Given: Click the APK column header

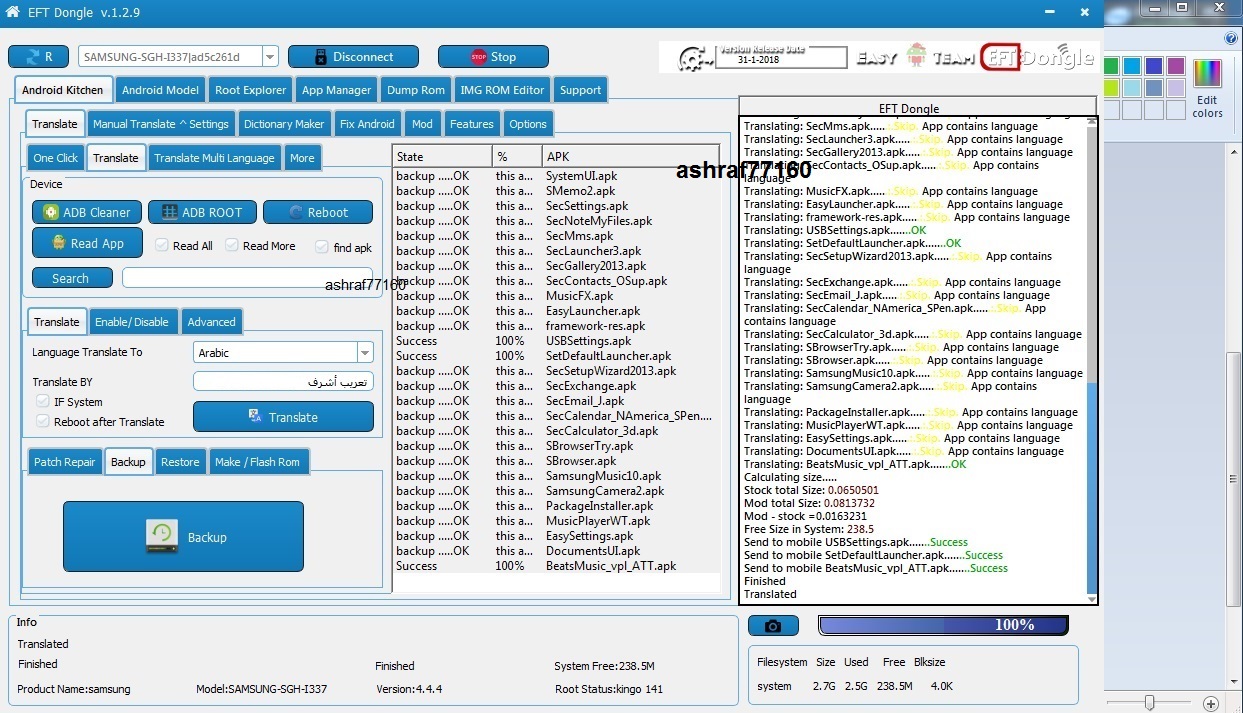Looking at the screenshot, I should click(x=630, y=156).
